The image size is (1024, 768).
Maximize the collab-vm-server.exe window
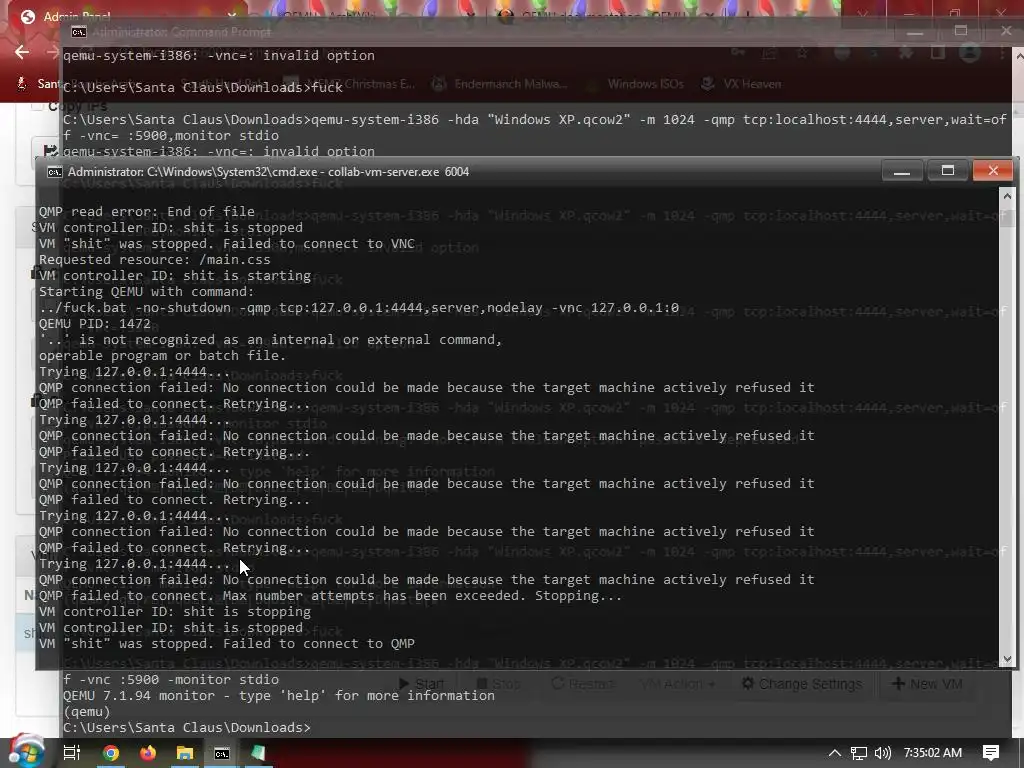[x=948, y=171]
